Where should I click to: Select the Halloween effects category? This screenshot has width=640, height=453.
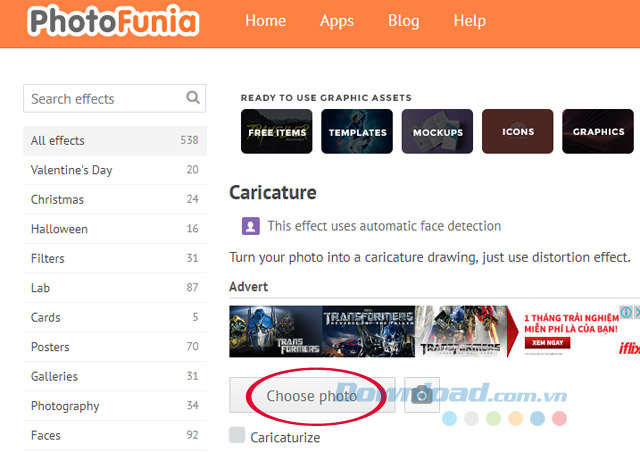[60, 229]
